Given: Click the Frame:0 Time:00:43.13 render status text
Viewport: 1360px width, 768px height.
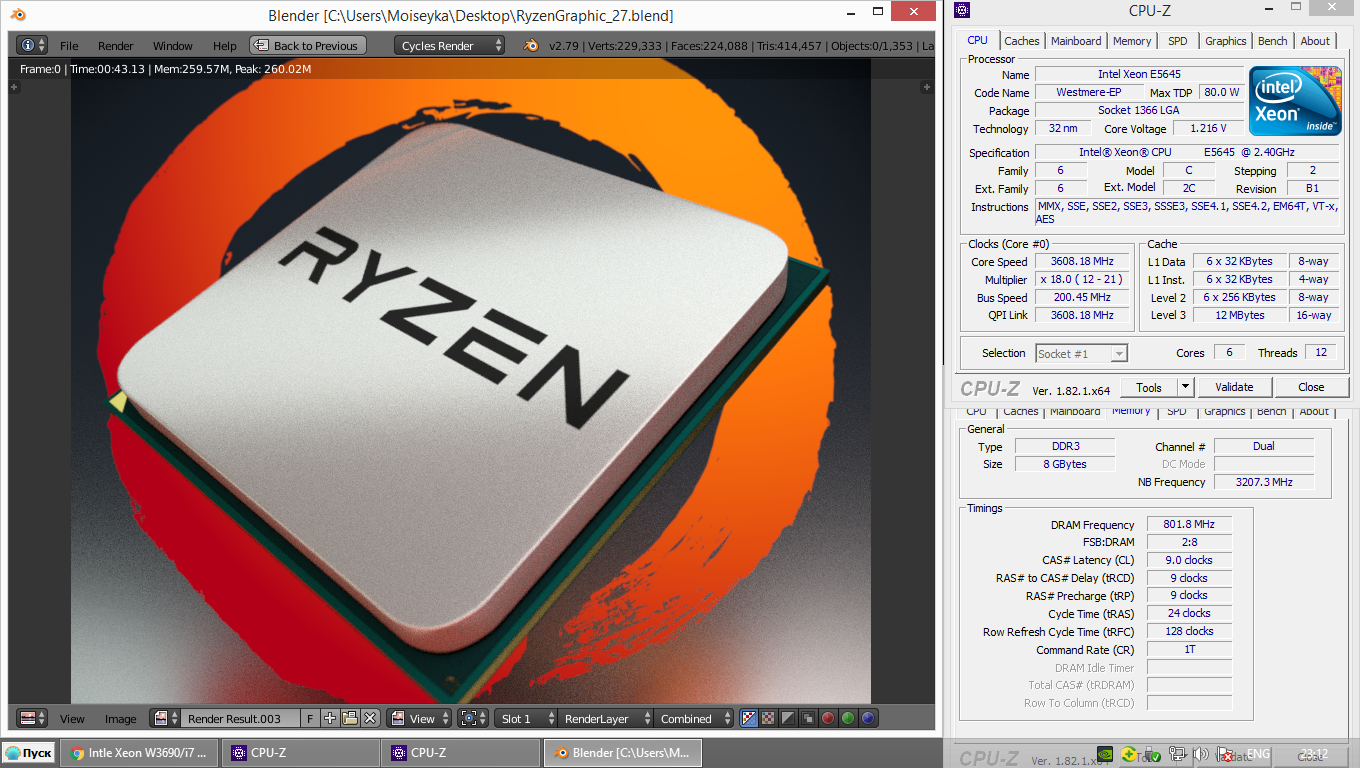Looking at the screenshot, I should [166, 69].
